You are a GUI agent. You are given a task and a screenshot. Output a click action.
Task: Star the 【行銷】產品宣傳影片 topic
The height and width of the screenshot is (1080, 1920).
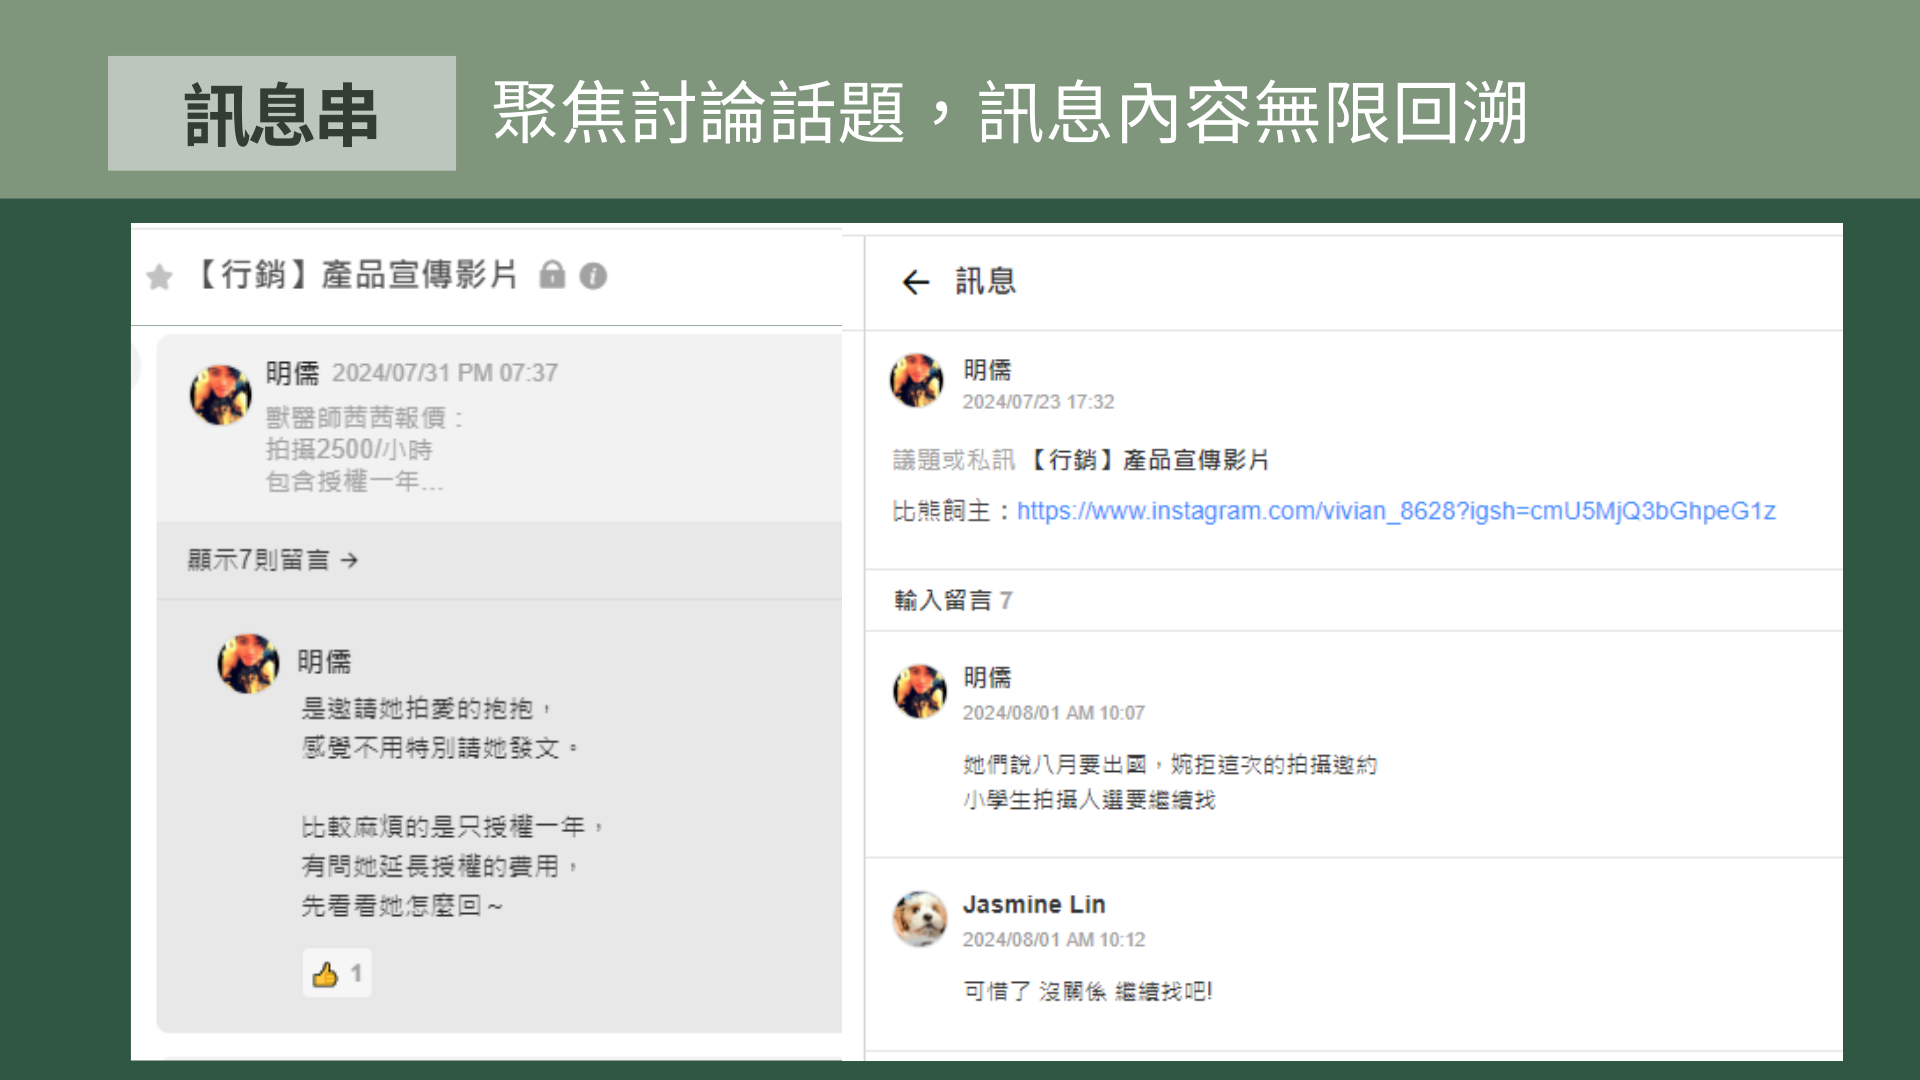tap(159, 277)
